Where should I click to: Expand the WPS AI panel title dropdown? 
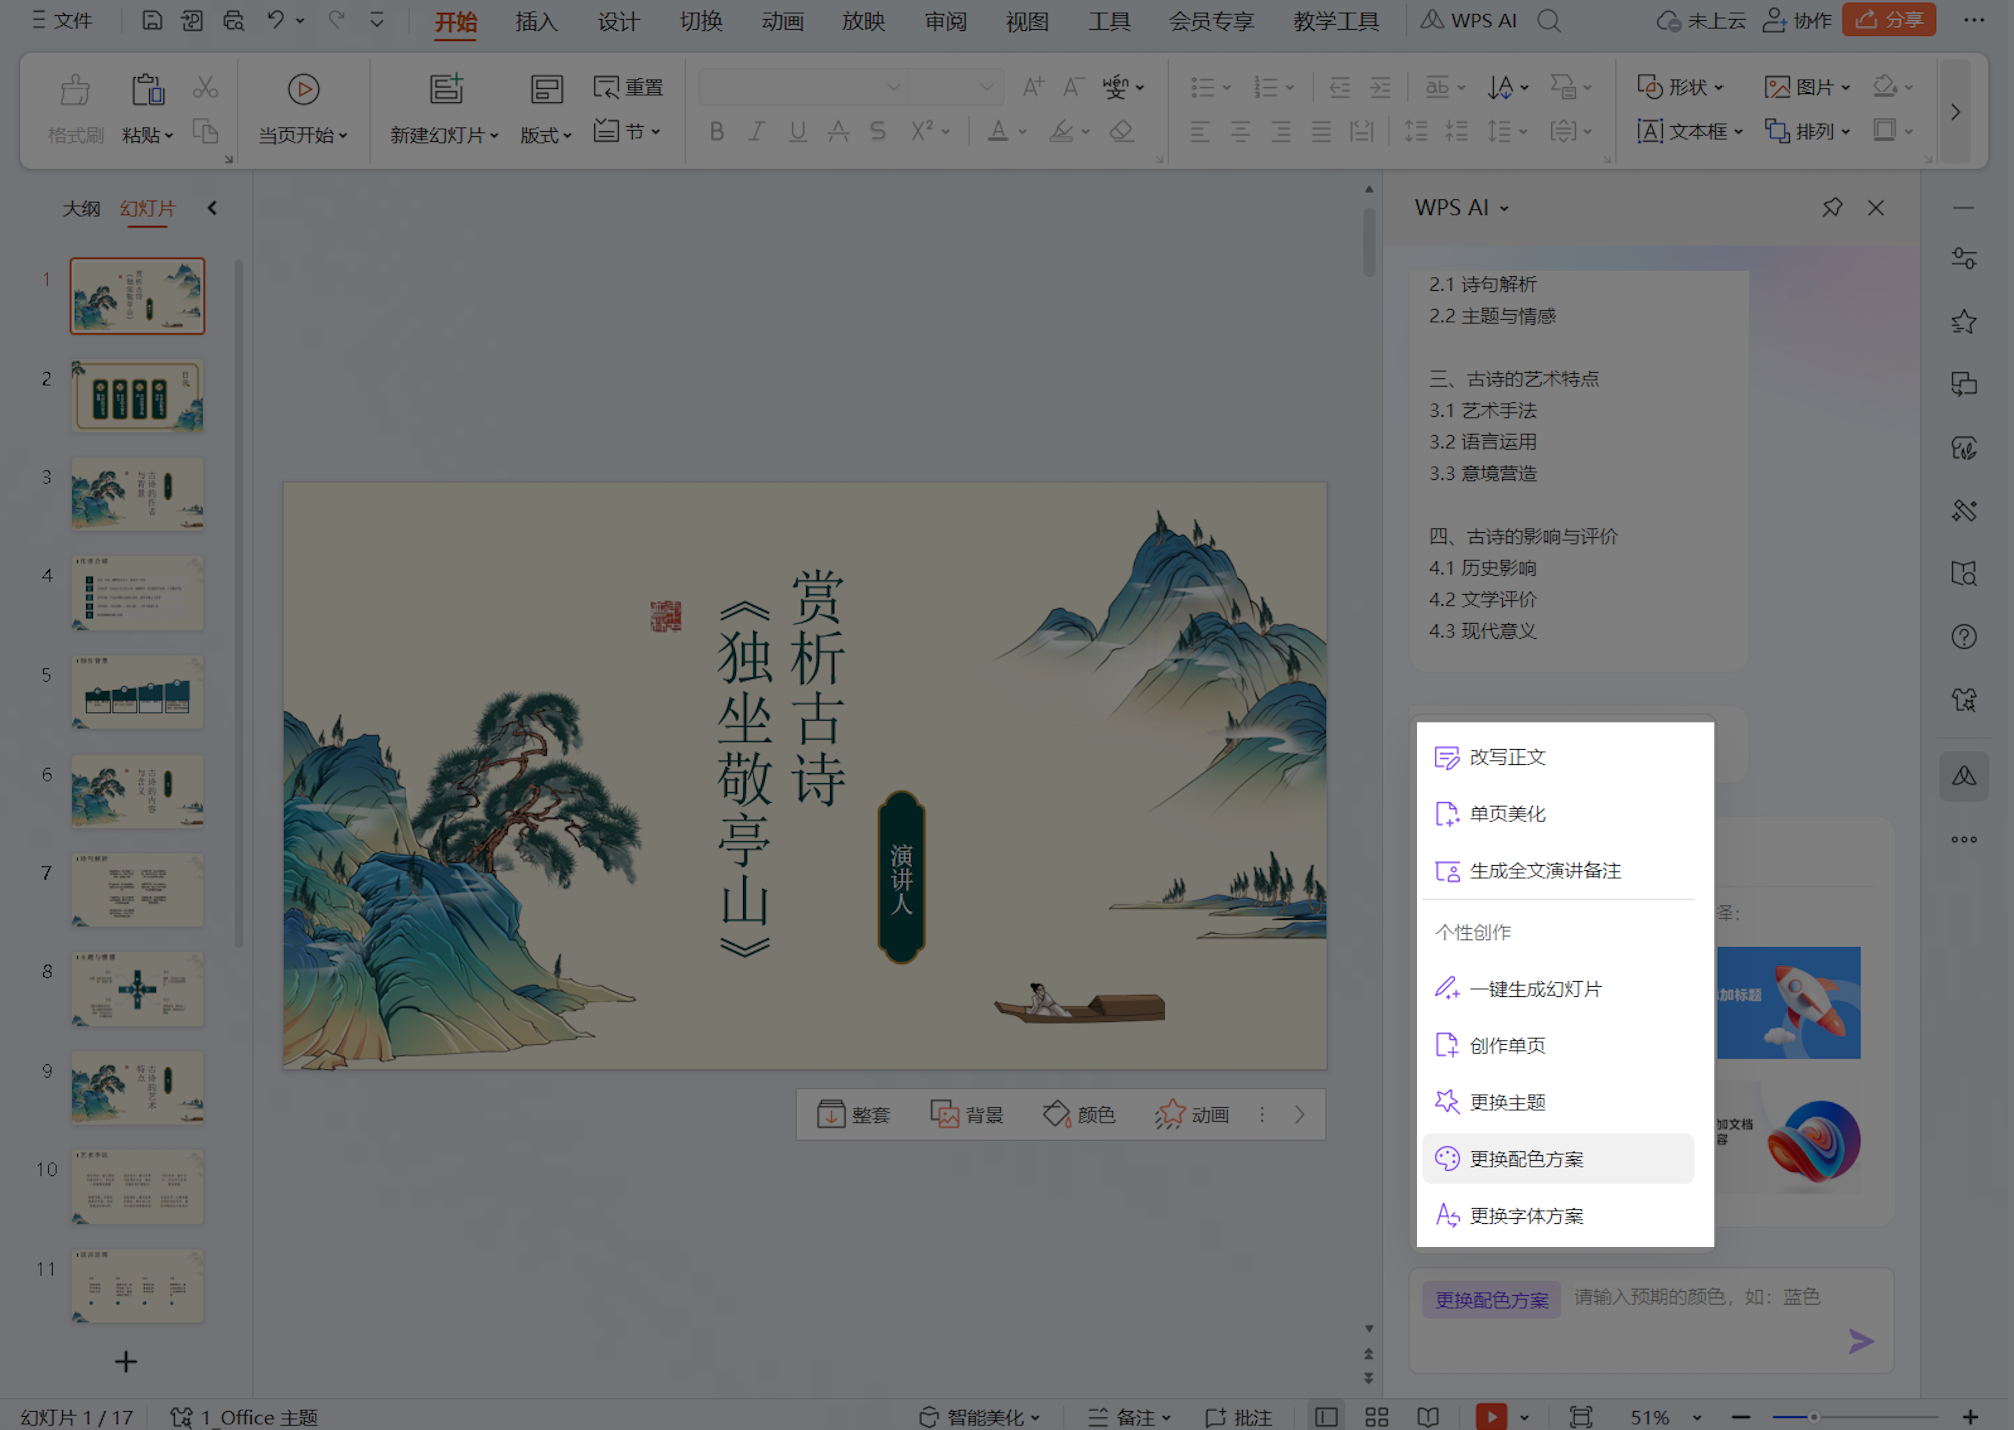point(1504,208)
